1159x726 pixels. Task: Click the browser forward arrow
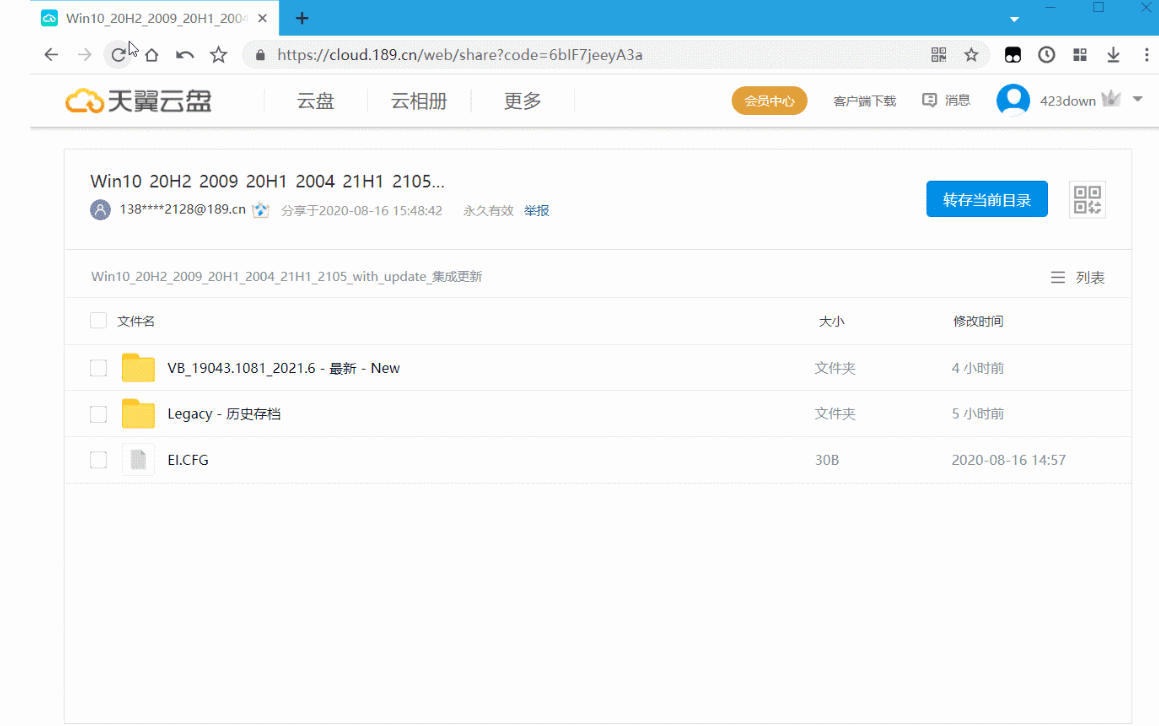[85, 55]
